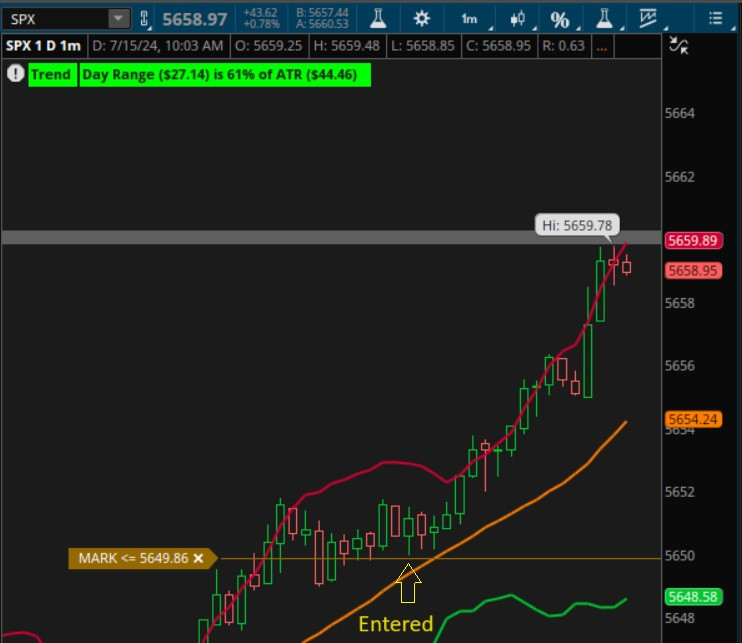Click the SPX 1 D 1m chart title

coord(43,46)
